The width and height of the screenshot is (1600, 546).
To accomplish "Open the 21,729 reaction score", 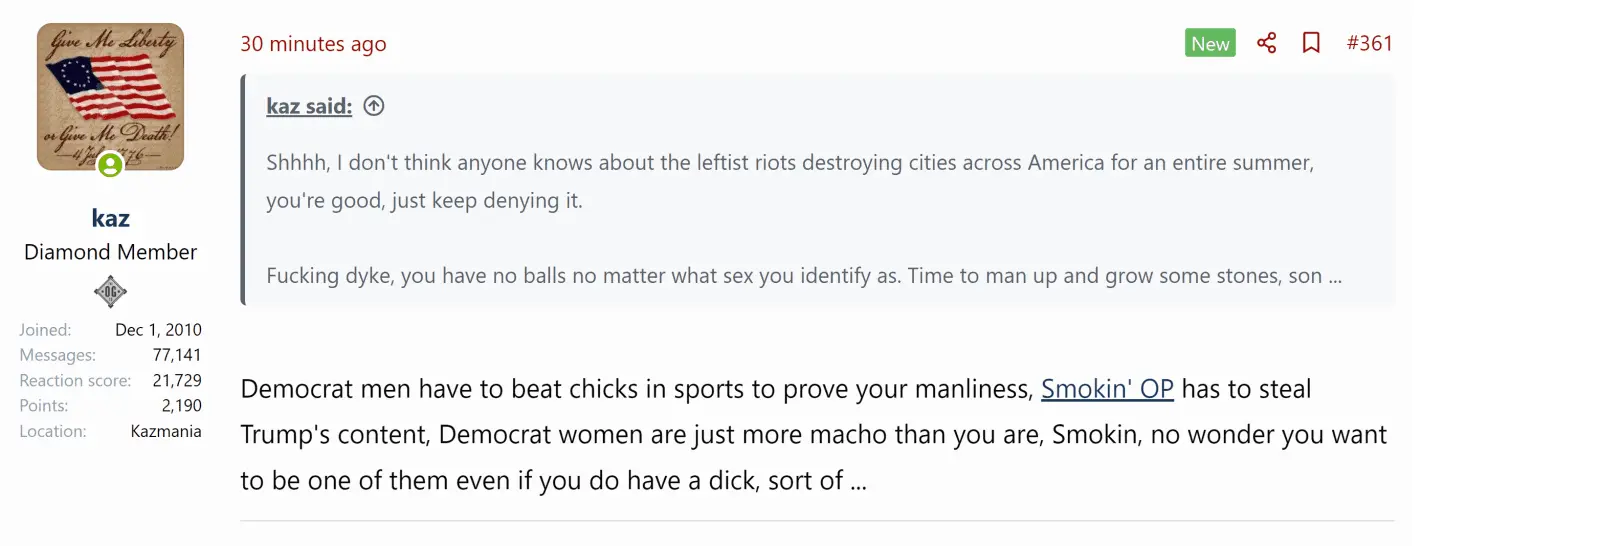I will click(x=176, y=380).
